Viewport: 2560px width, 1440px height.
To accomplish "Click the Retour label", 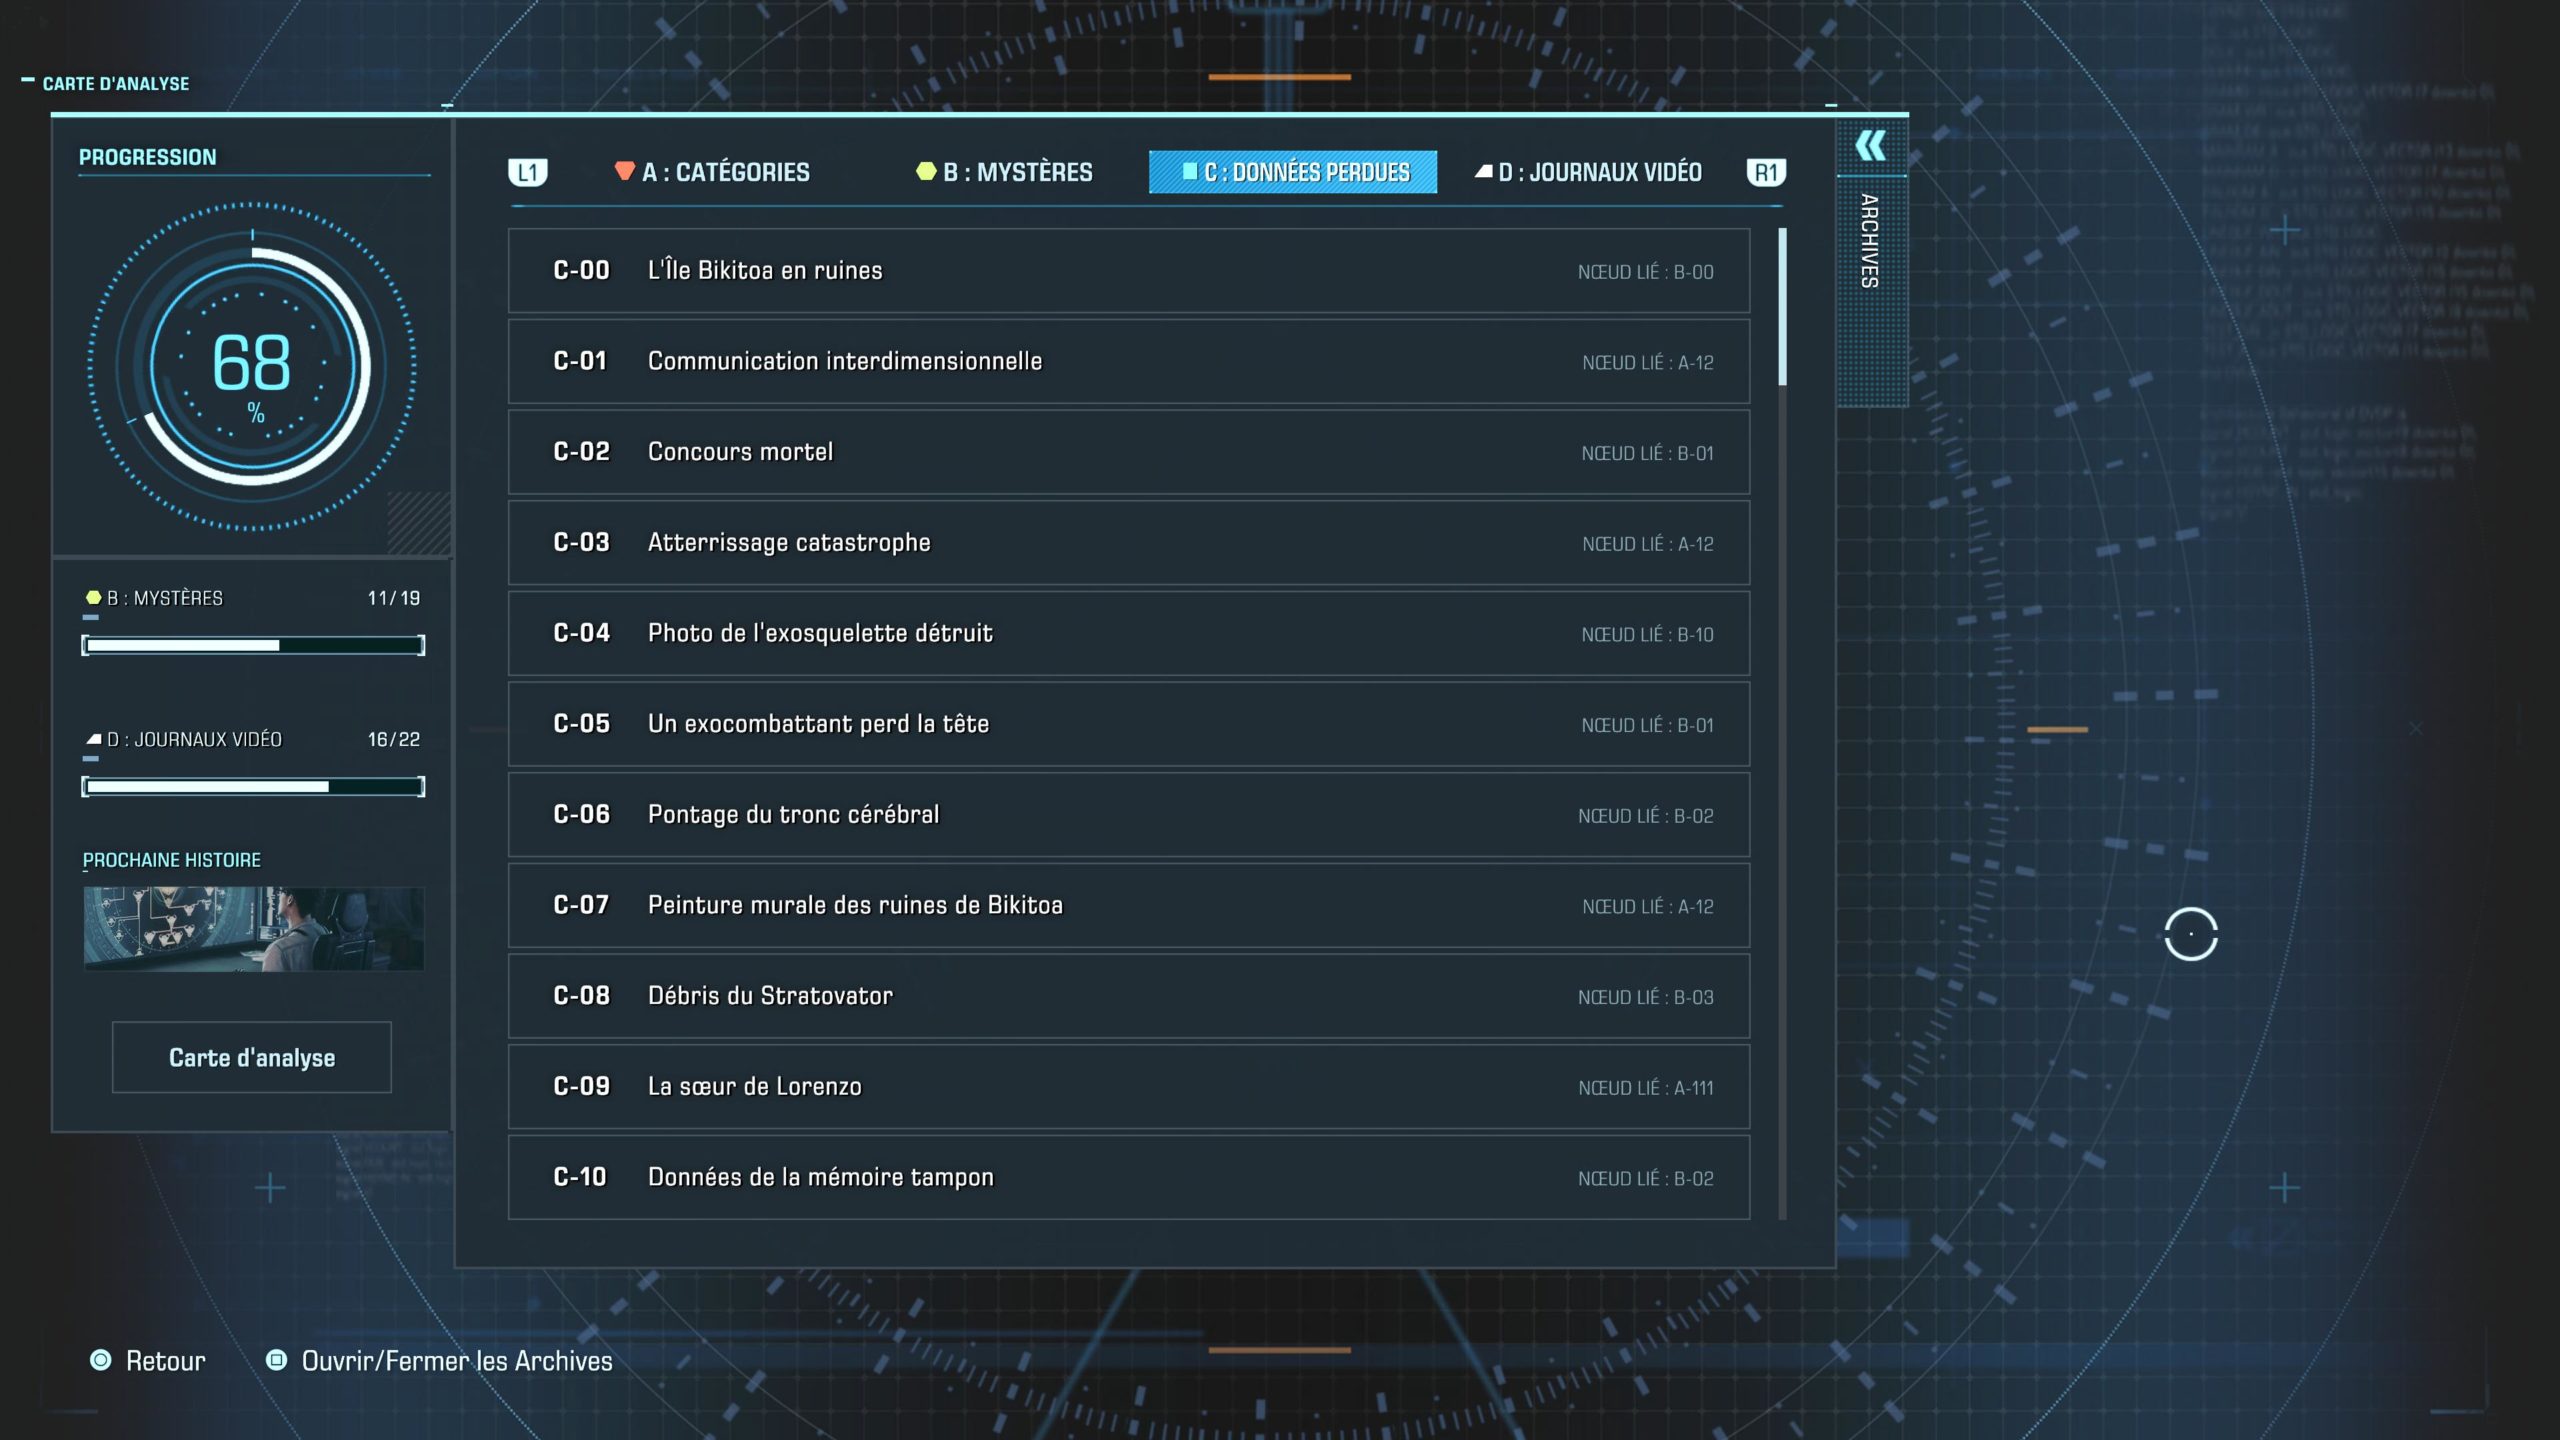I will (x=166, y=1361).
